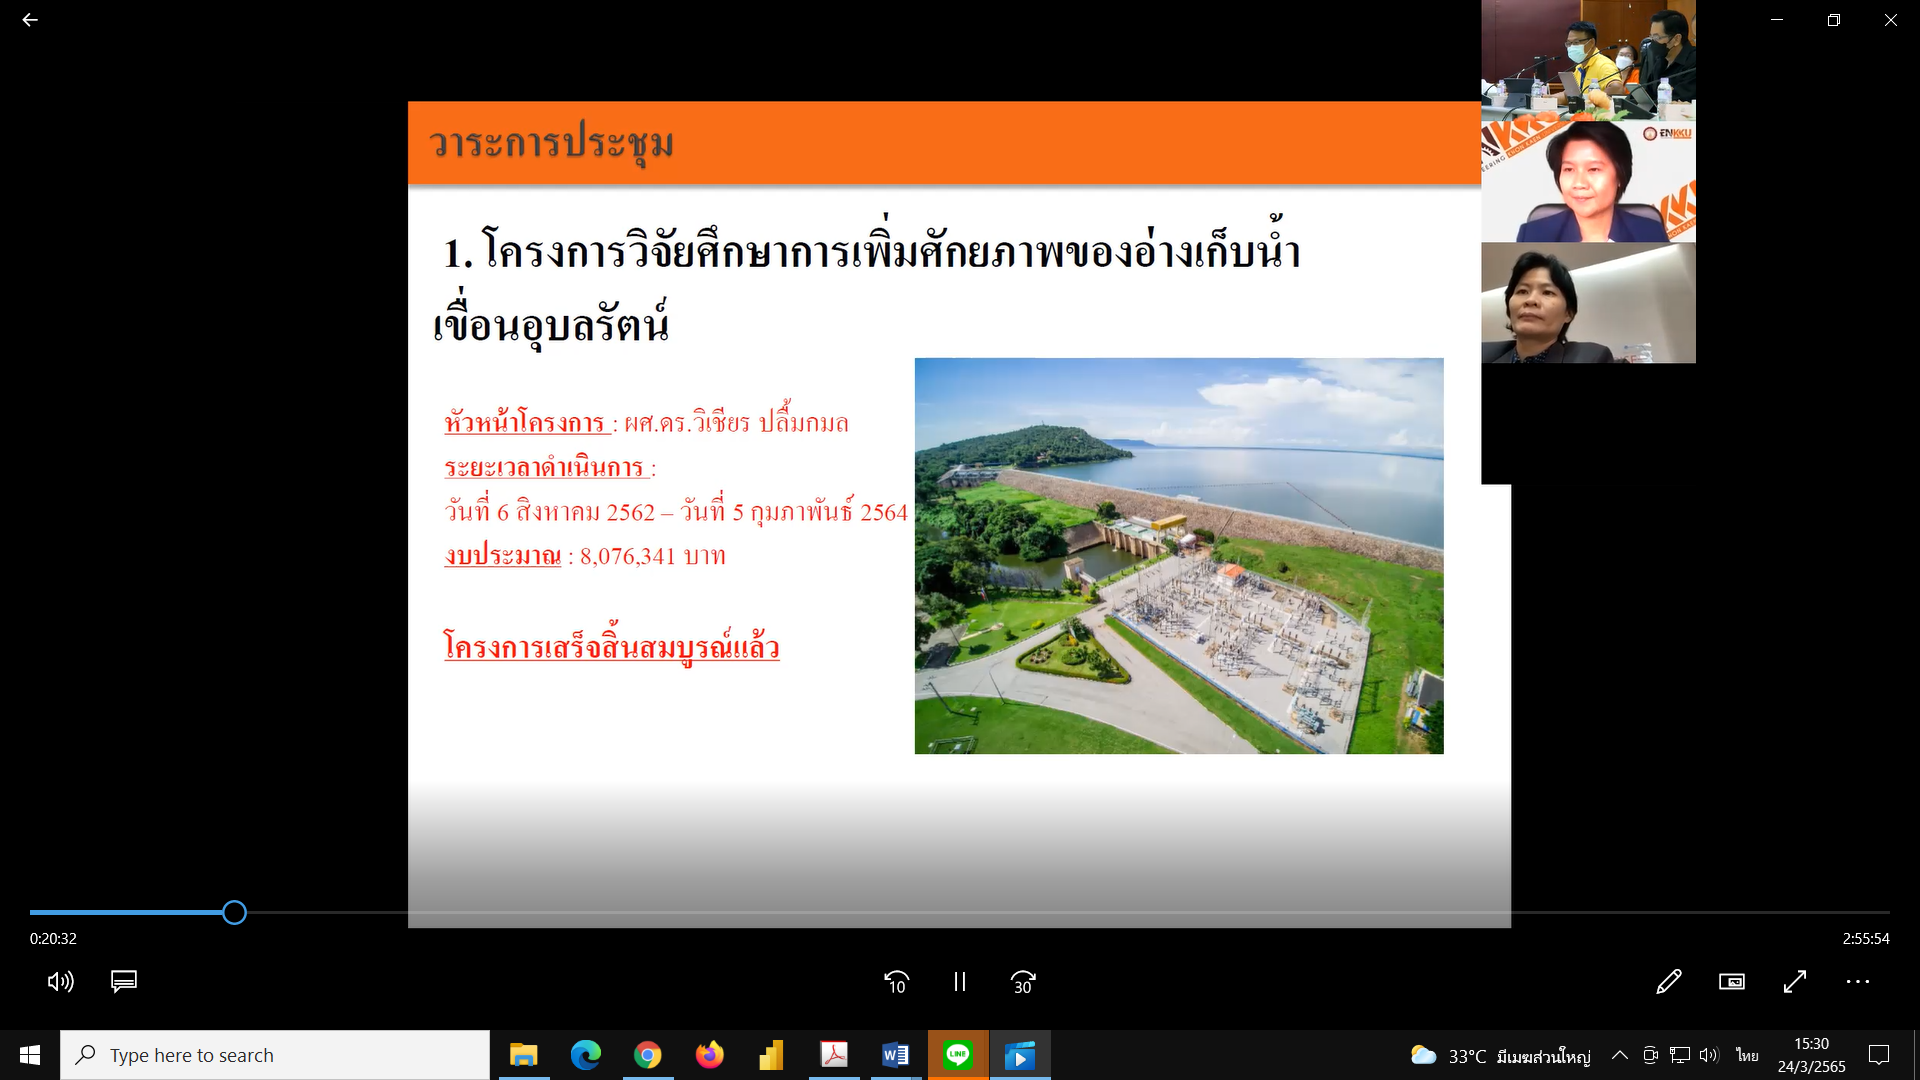Click the Type here to search box

[x=275, y=1055]
